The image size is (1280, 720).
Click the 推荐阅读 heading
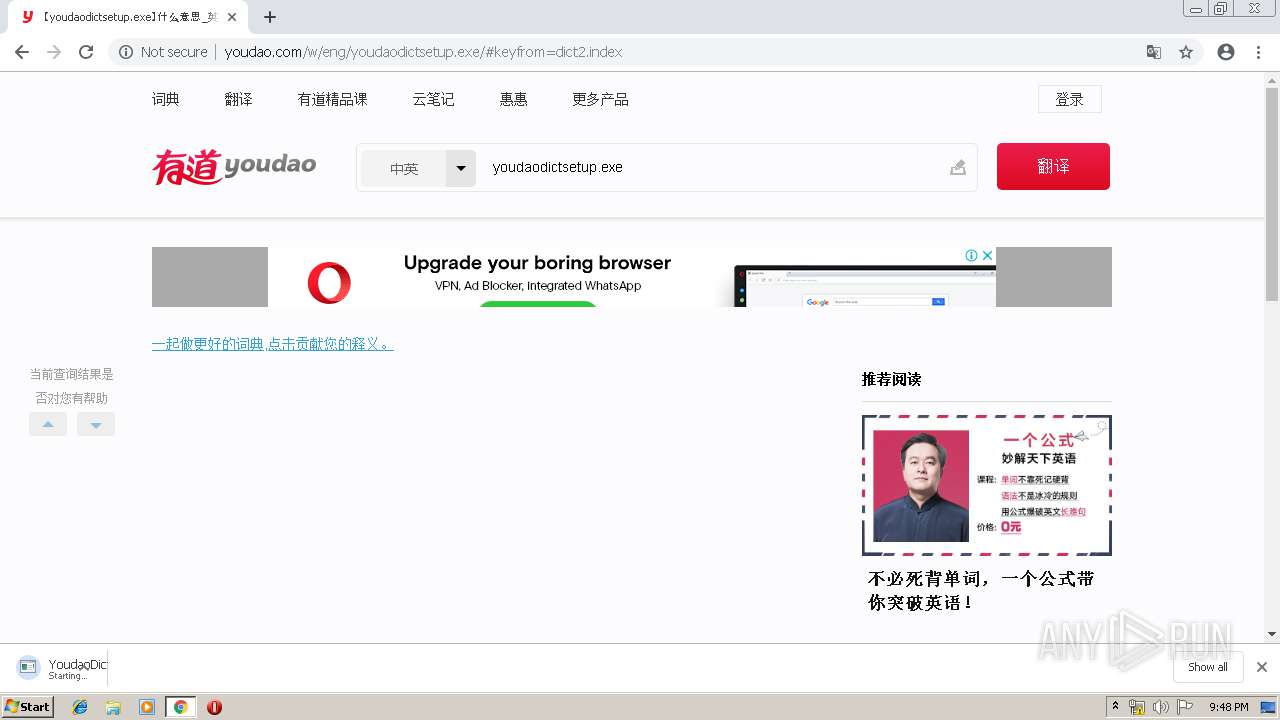coord(891,379)
